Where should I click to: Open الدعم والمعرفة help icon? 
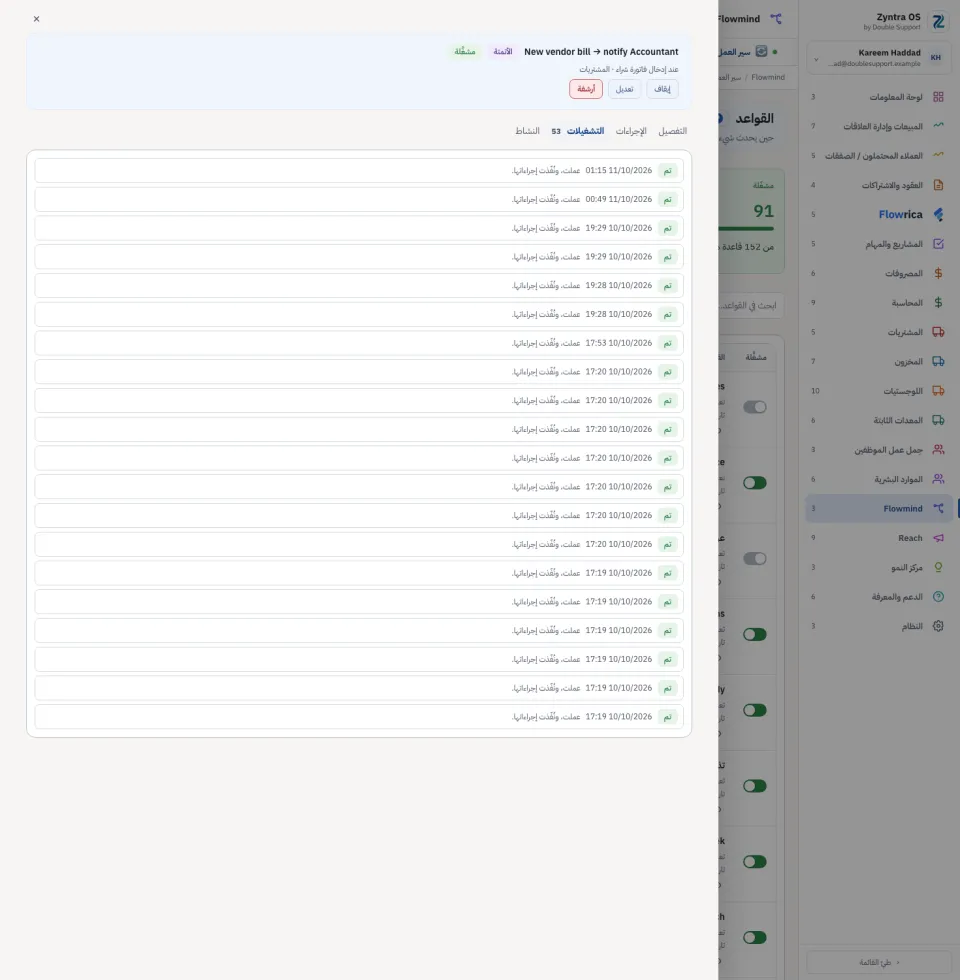click(x=938, y=596)
